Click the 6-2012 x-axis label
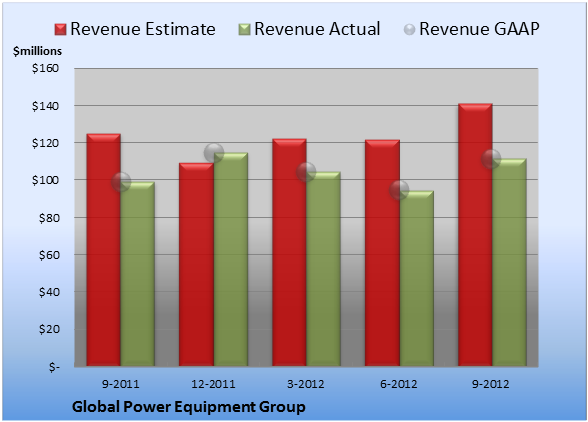 coord(399,384)
